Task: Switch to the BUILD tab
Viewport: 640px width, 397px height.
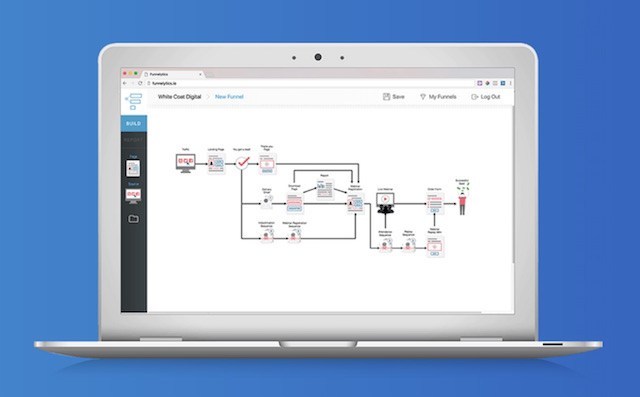Action: (x=134, y=123)
